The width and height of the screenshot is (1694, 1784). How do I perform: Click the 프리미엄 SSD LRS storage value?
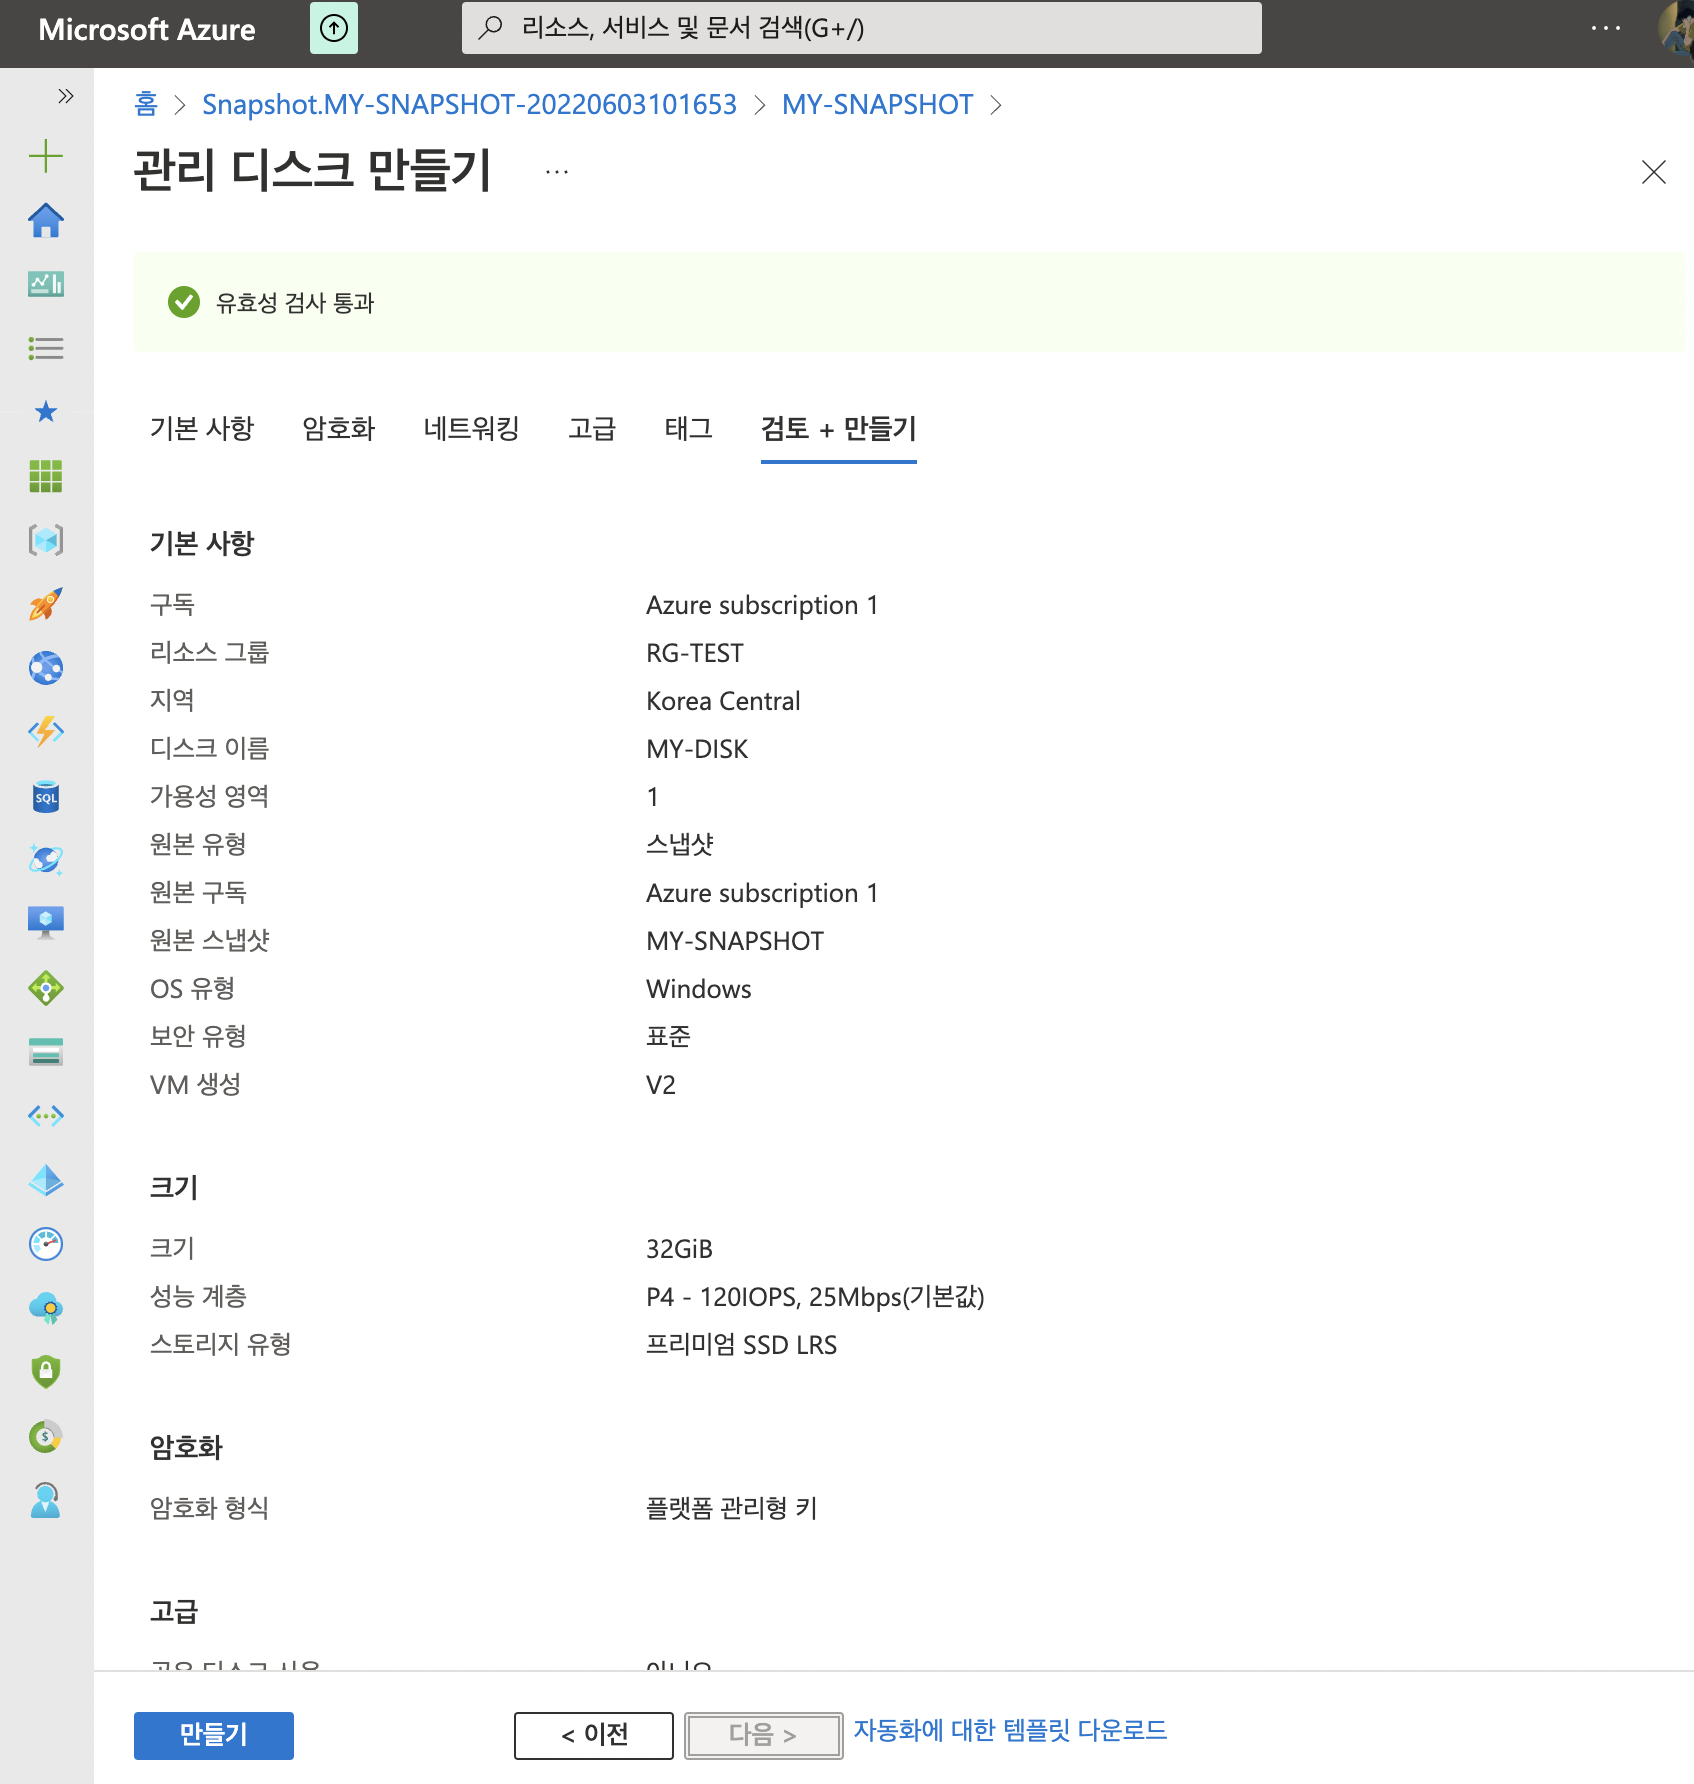coord(741,1345)
